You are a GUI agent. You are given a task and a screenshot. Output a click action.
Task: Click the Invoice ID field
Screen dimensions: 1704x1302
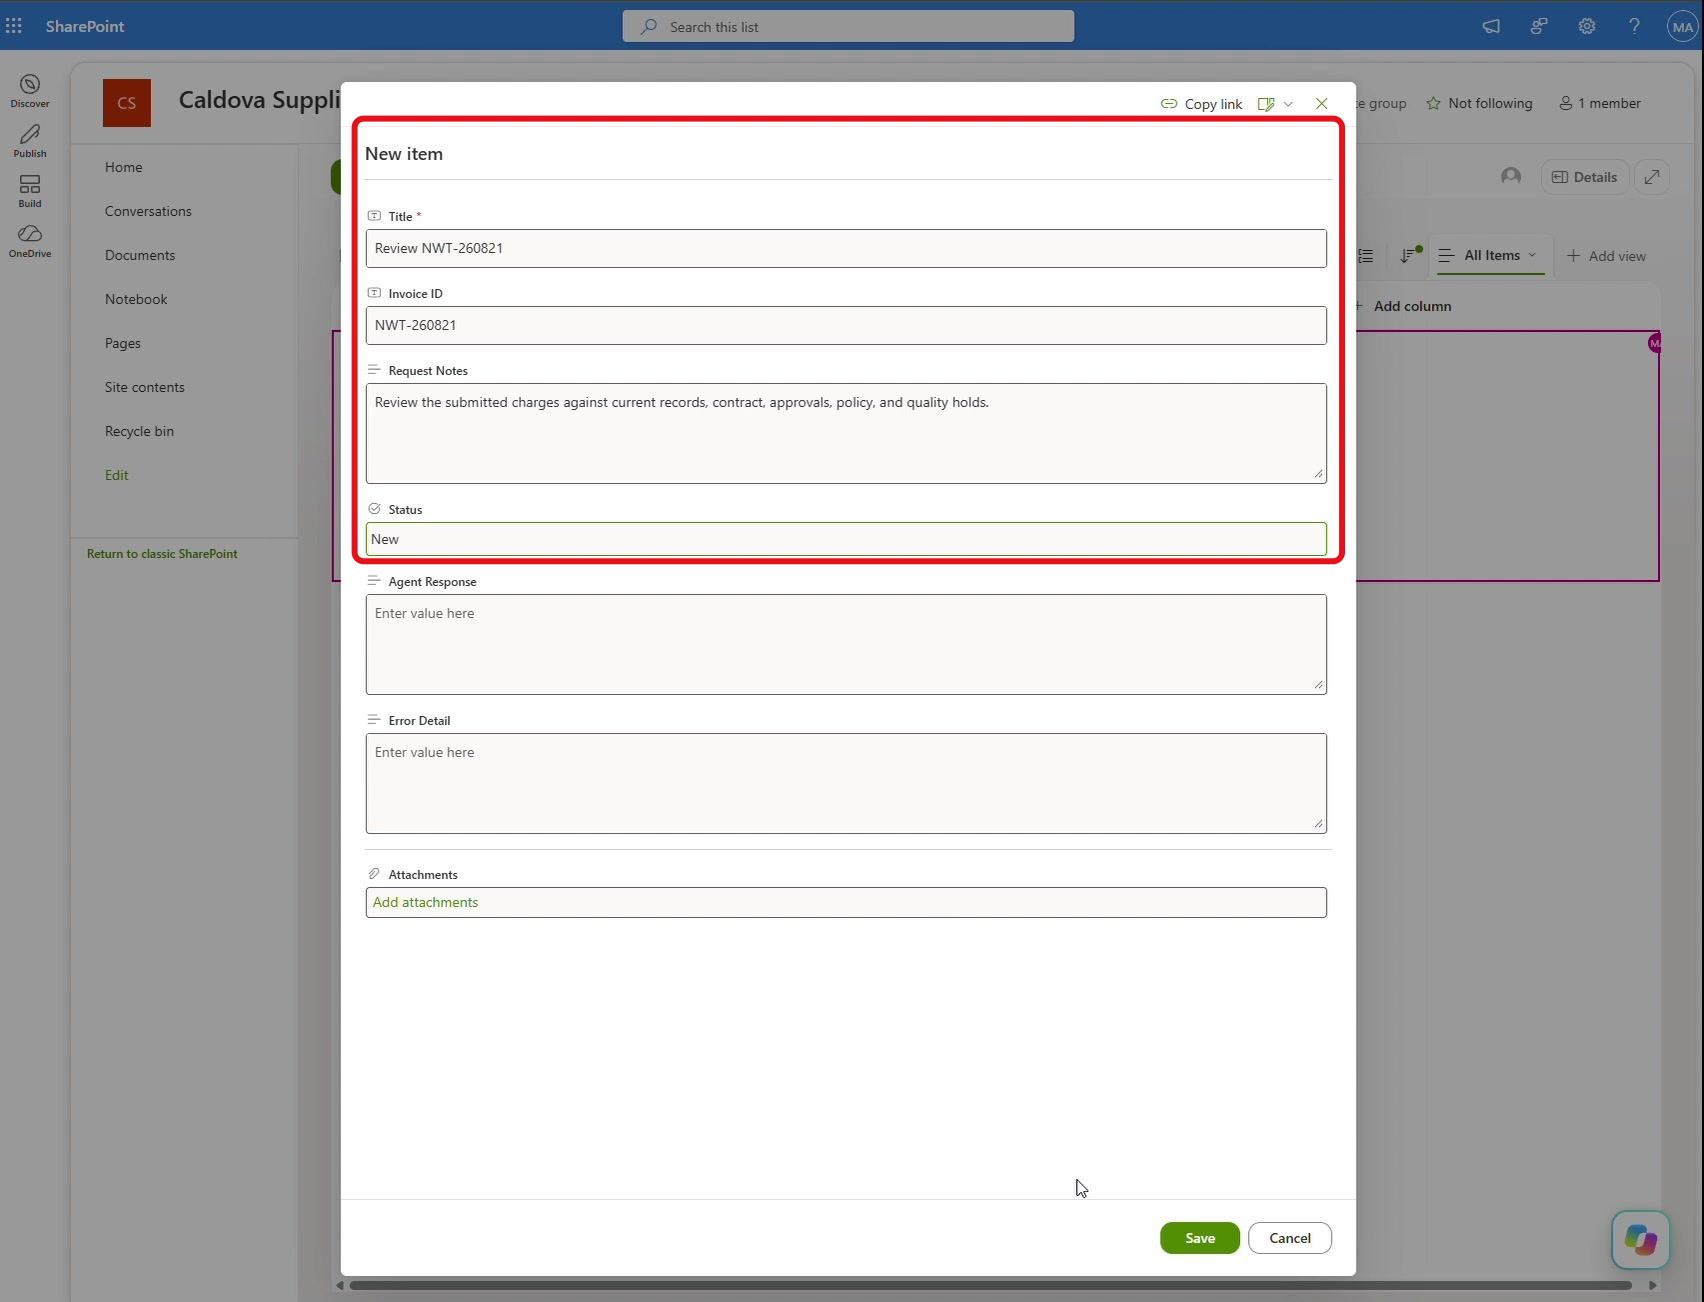(846, 325)
